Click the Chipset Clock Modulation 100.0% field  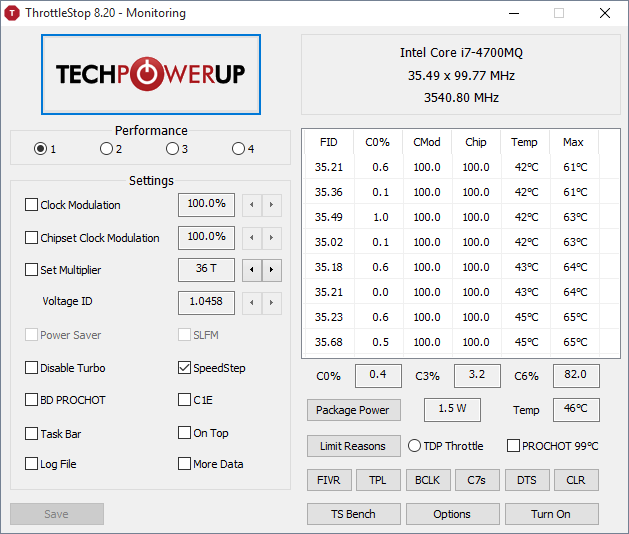[207, 238]
